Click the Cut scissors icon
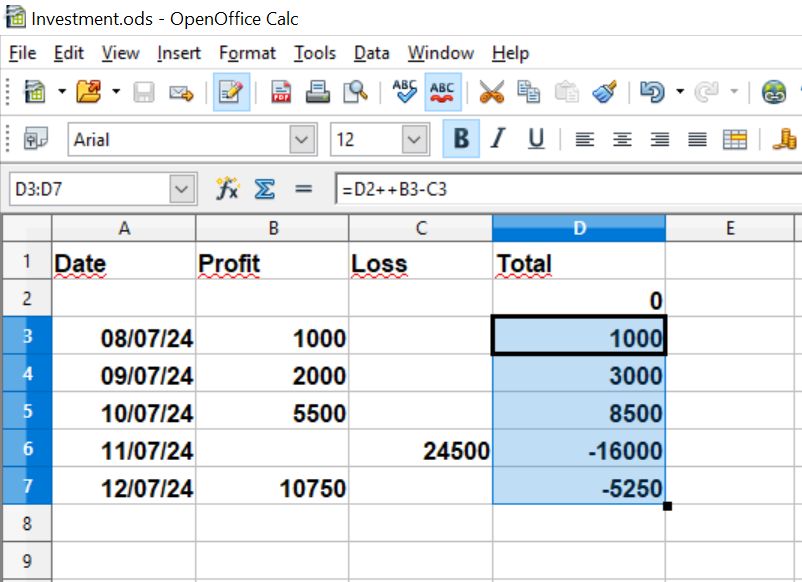The height and width of the screenshot is (582, 802). point(491,92)
